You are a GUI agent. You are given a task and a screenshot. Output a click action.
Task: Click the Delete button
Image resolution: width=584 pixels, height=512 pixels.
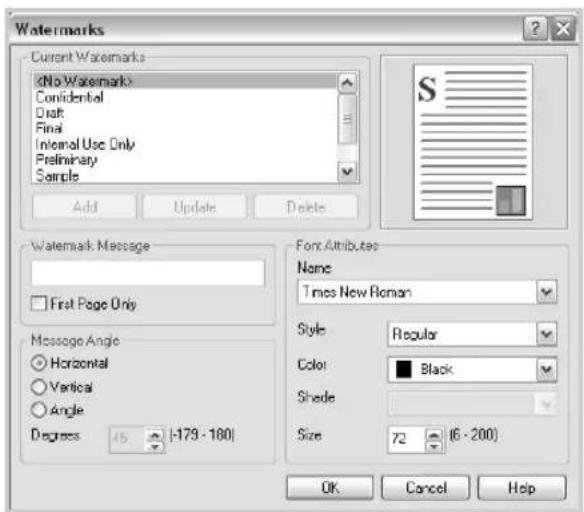[306, 206]
